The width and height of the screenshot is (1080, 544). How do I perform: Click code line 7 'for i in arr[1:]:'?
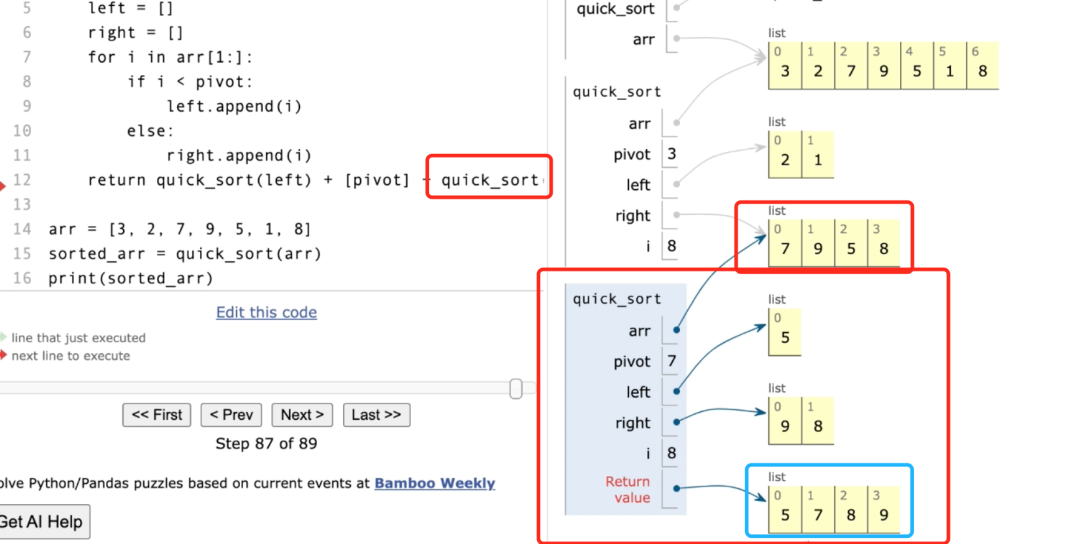(170, 57)
